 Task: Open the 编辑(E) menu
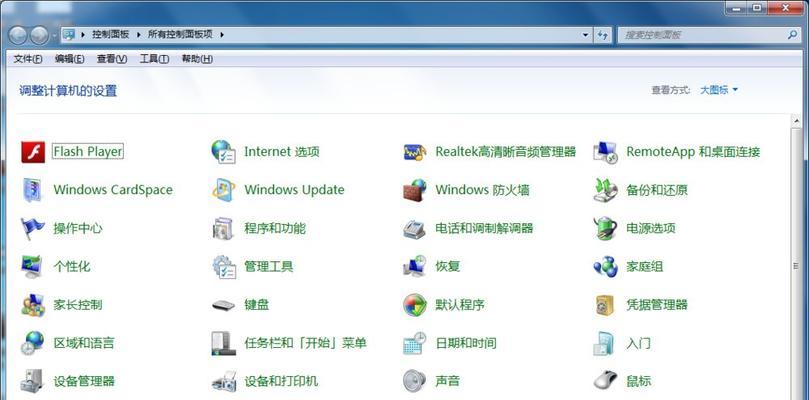70,59
